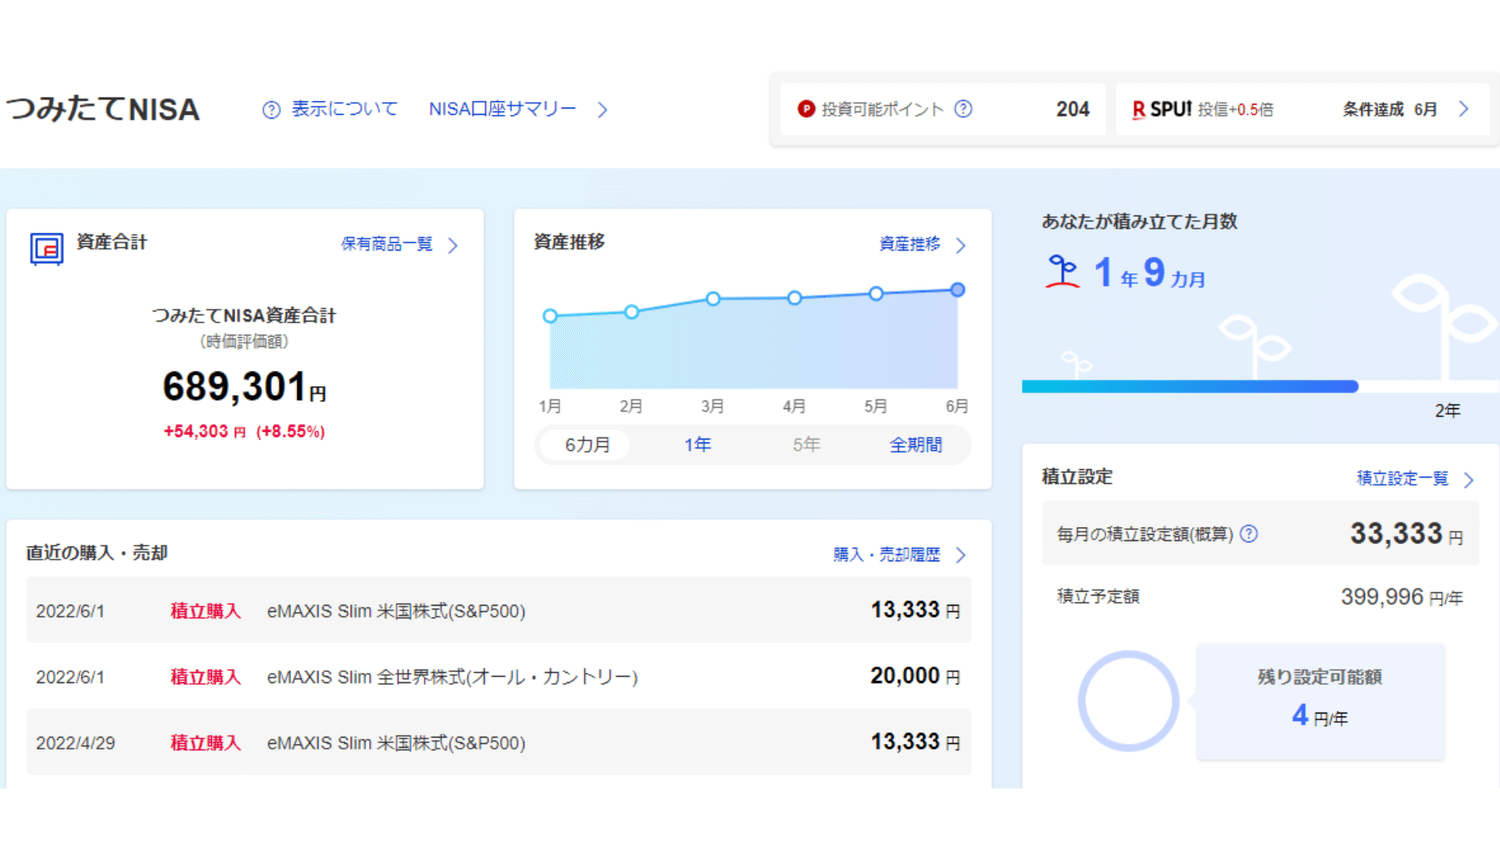Select the 5年 period tab
1500x843 pixels.
pos(806,445)
